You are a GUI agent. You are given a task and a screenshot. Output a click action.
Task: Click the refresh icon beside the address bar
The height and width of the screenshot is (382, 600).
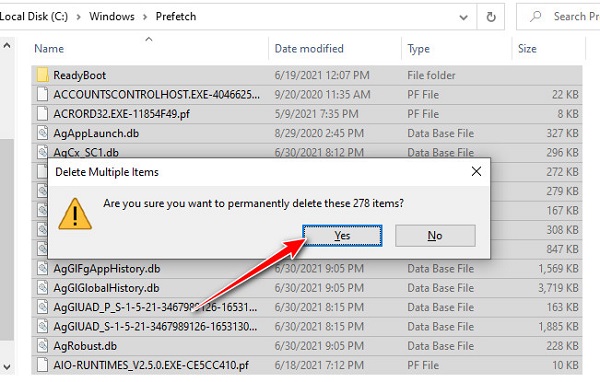(491, 16)
